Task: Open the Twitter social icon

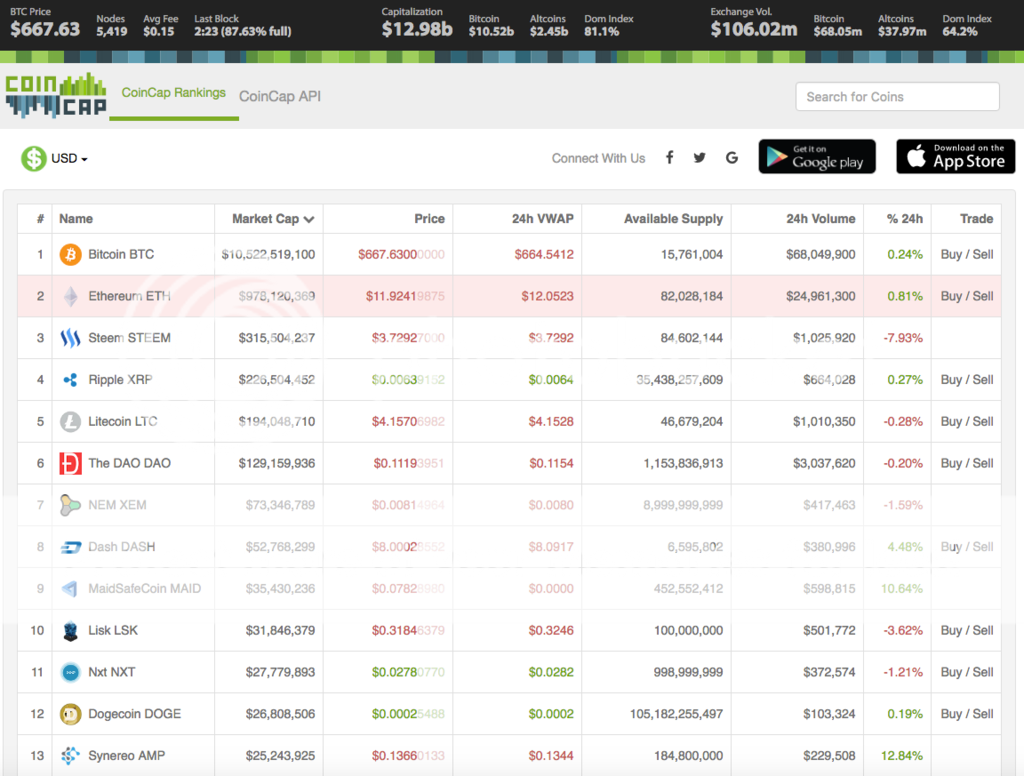Action: tap(700, 158)
